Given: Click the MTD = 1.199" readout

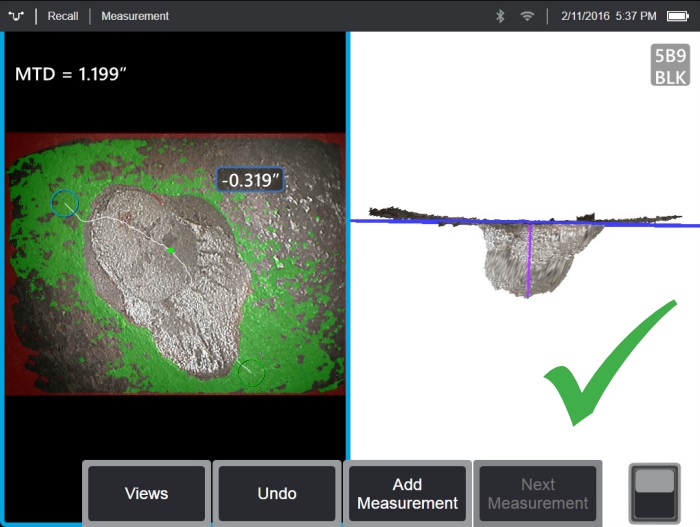Looking at the screenshot, I should click(71, 74).
